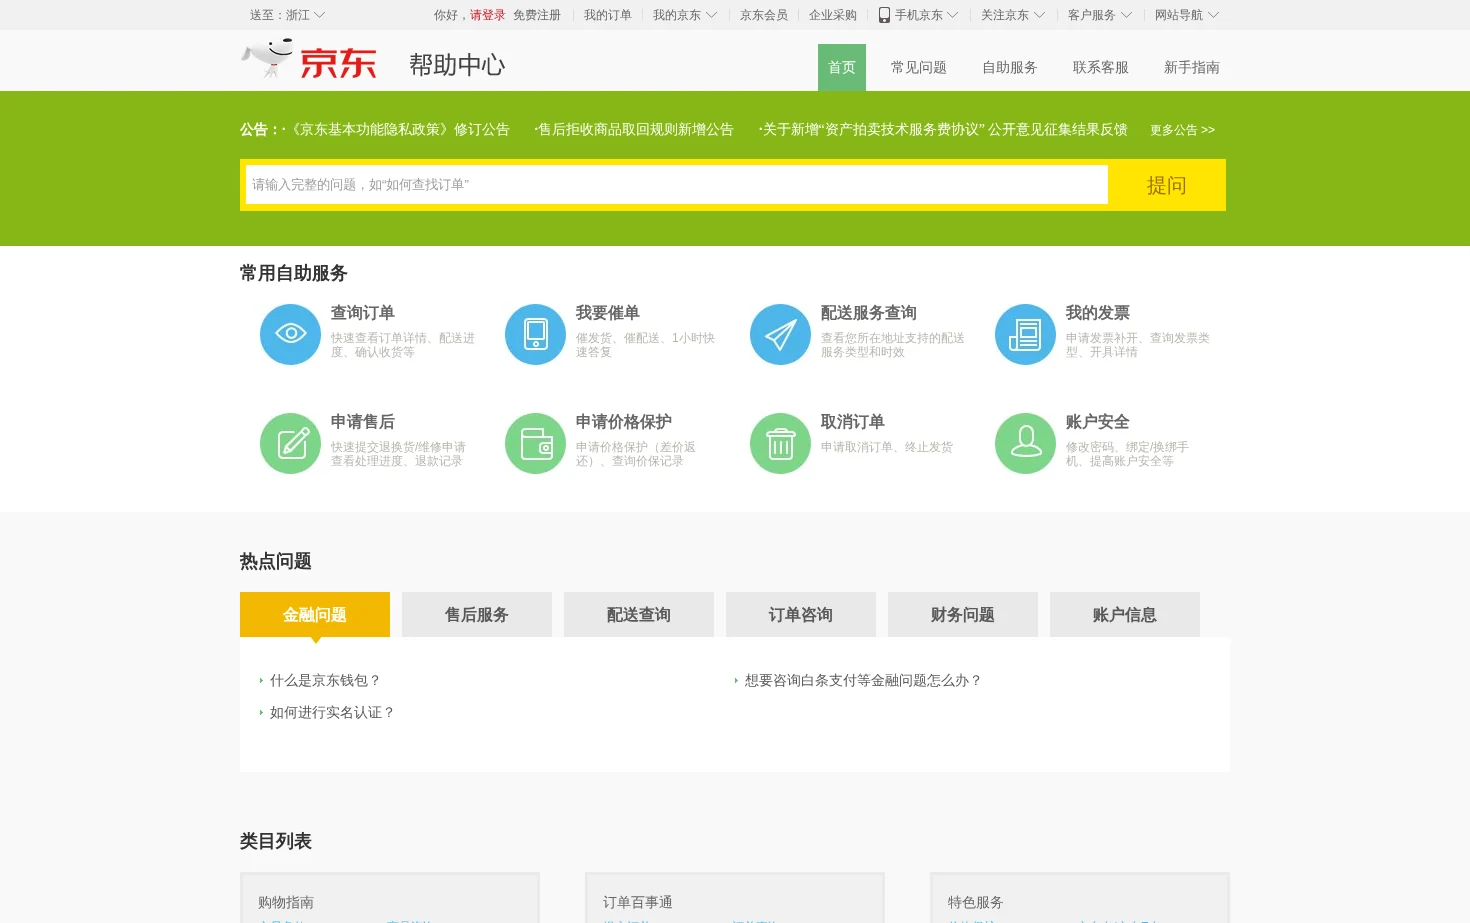
Task: Open the 我的发票 invoice icon
Action: [x=1025, y=334]
